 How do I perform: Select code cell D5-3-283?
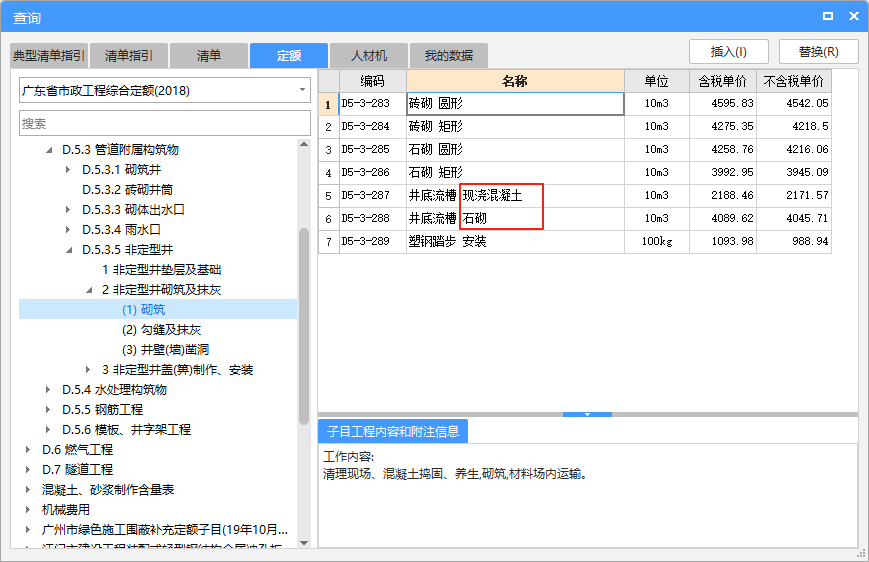(x=372, y=104)
